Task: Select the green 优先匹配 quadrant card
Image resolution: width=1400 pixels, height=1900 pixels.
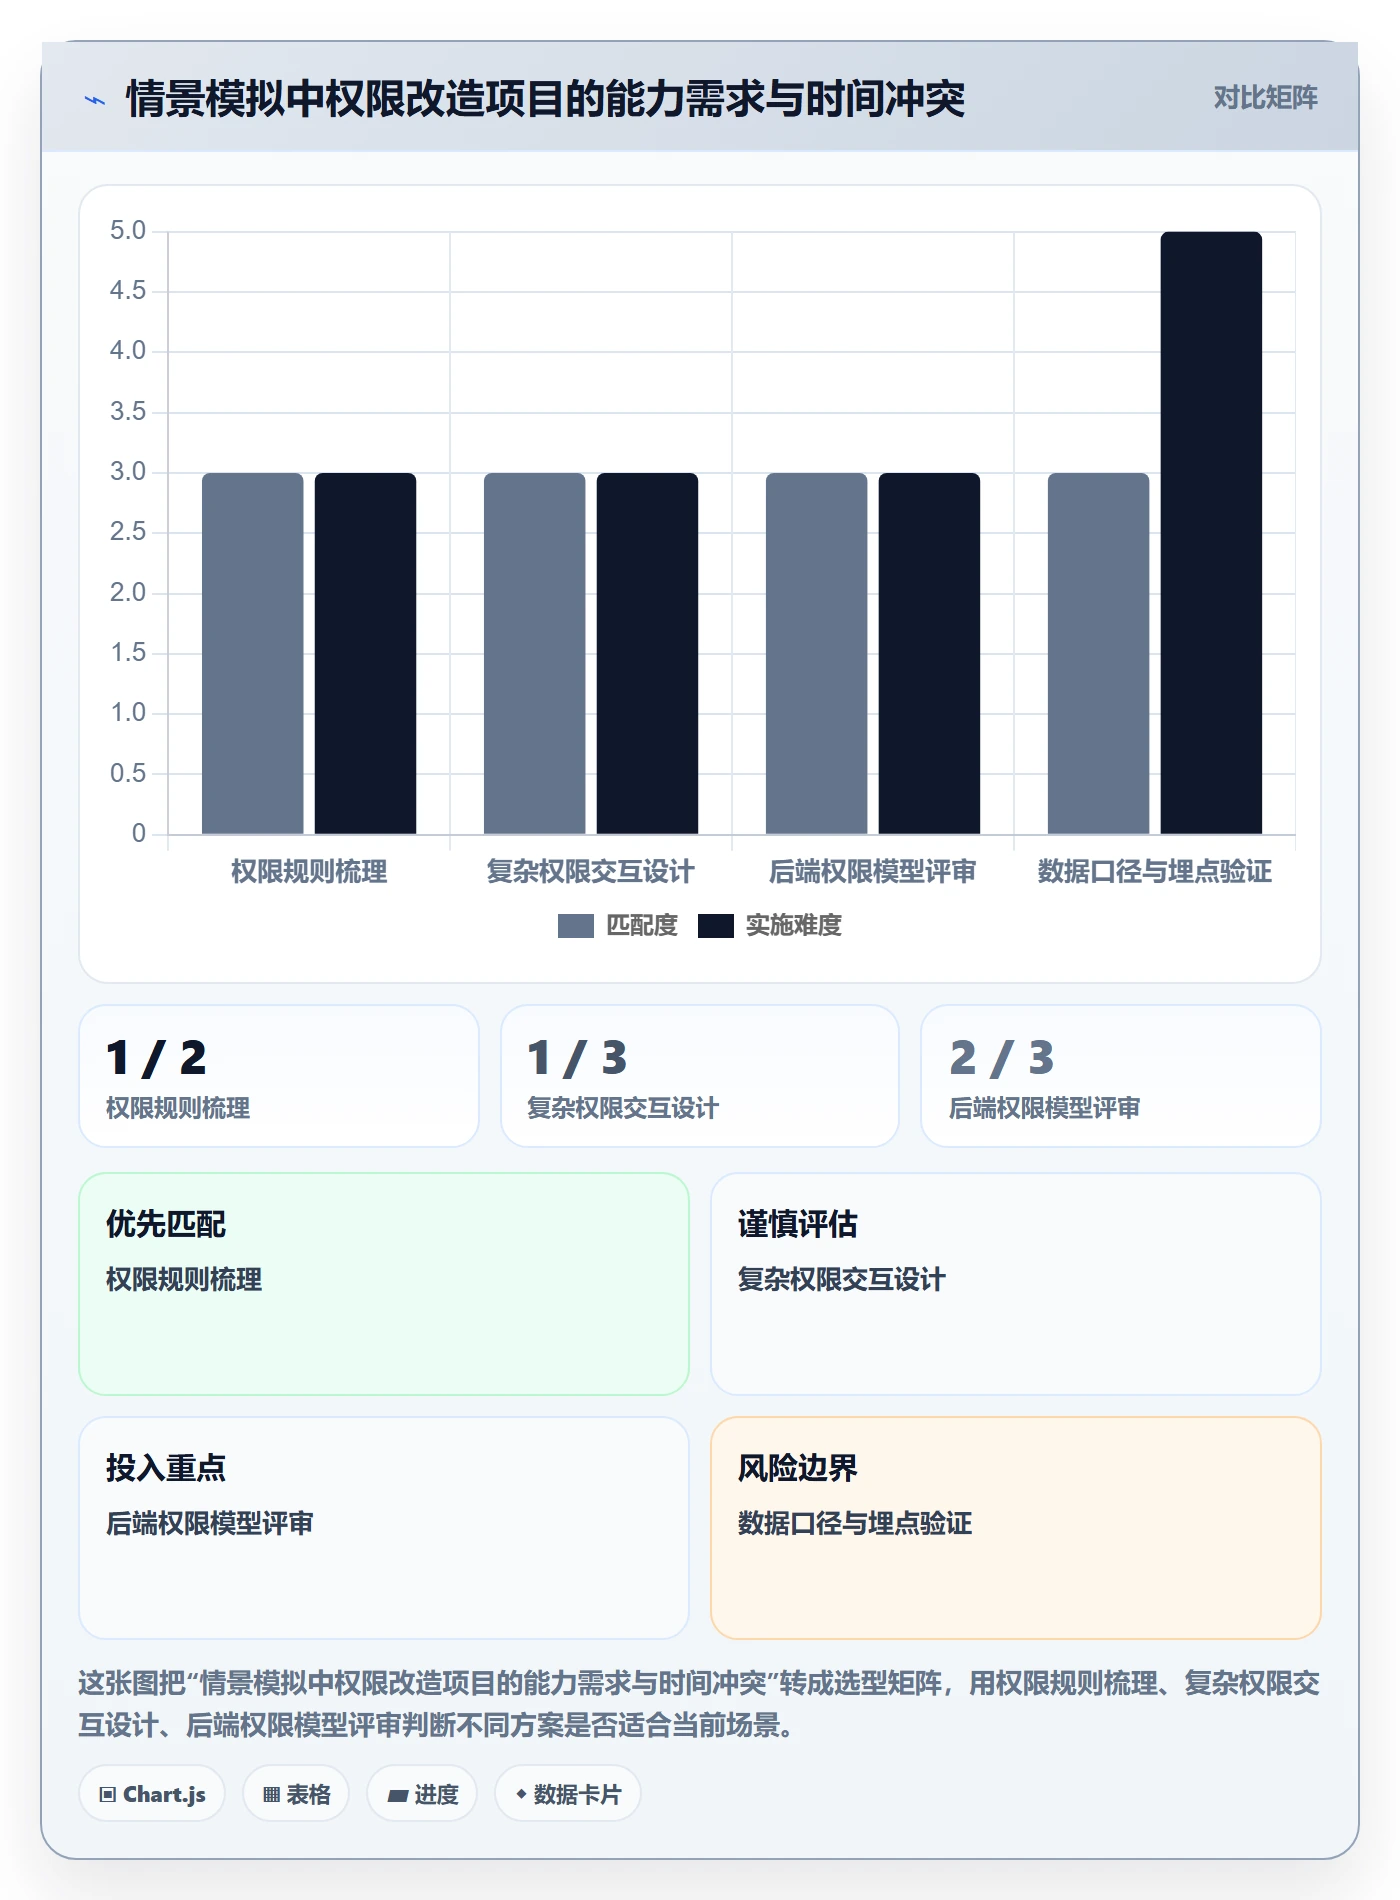Action: pos(384,1284)
